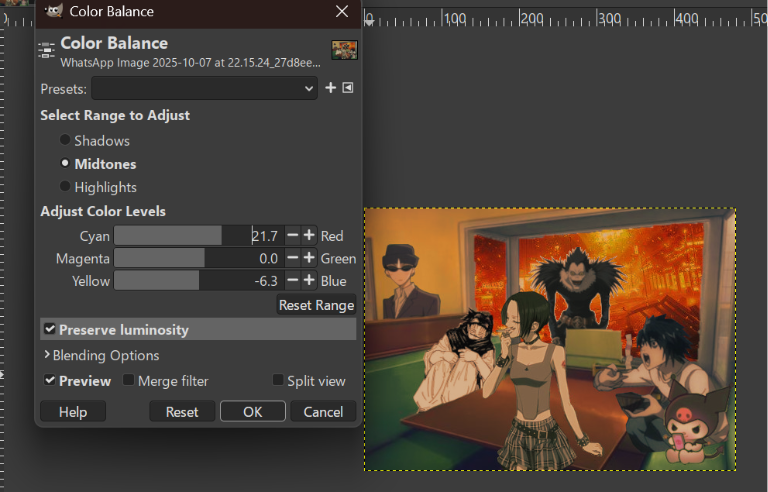Viewport: 768px width, 492px height.
Task: Select the Midtones range option
Action: (66, 164)
